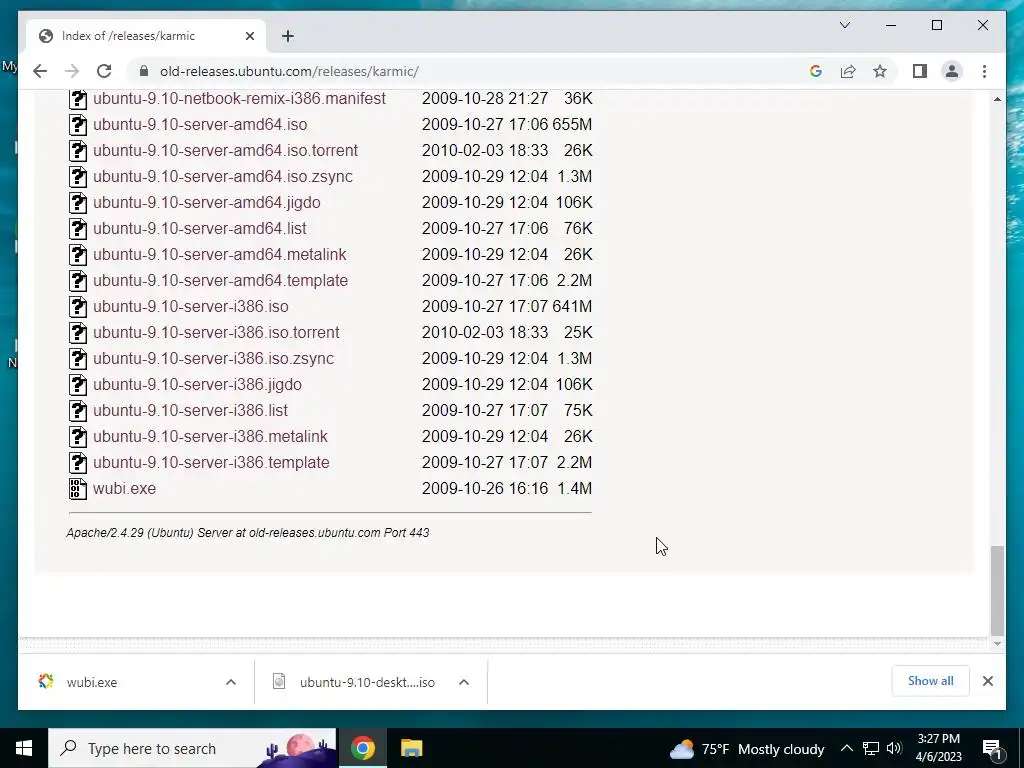The image size is (1024, 768).
Task: Download ubuntu-9.10-server-i386.iso
Action: click(x=190, y=306)
